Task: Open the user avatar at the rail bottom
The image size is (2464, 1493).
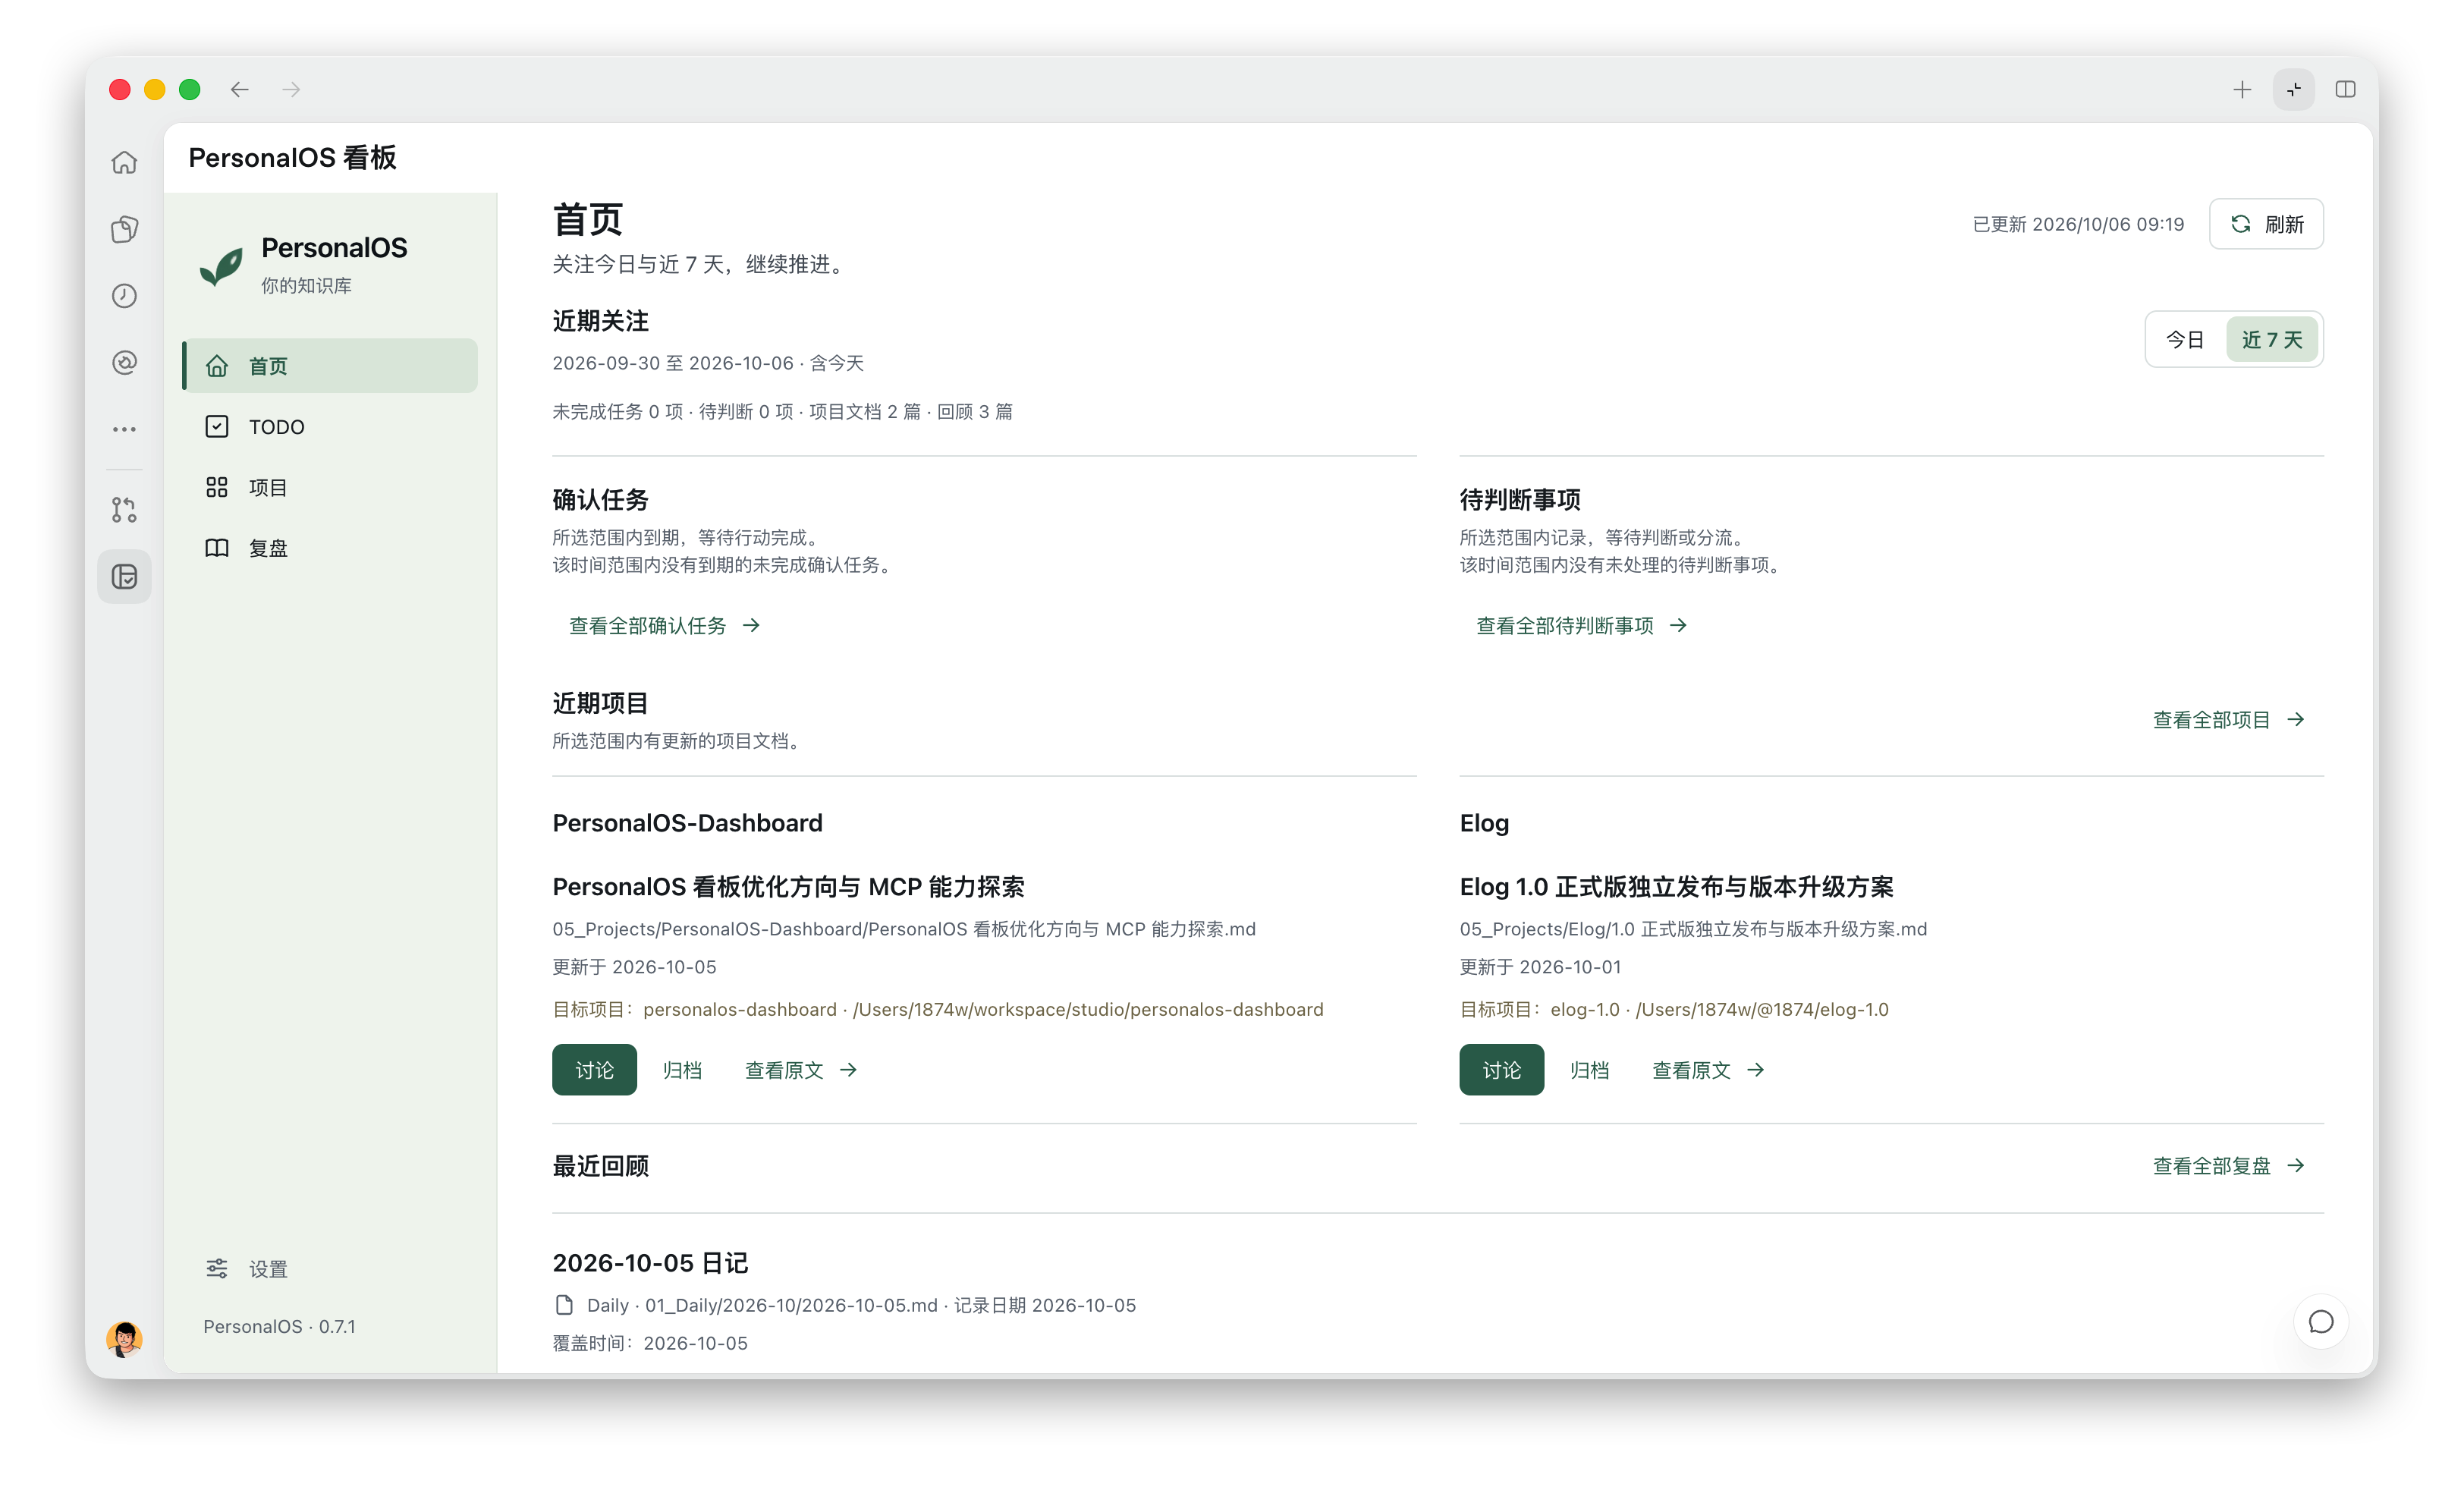Action: click(124, 1339)
